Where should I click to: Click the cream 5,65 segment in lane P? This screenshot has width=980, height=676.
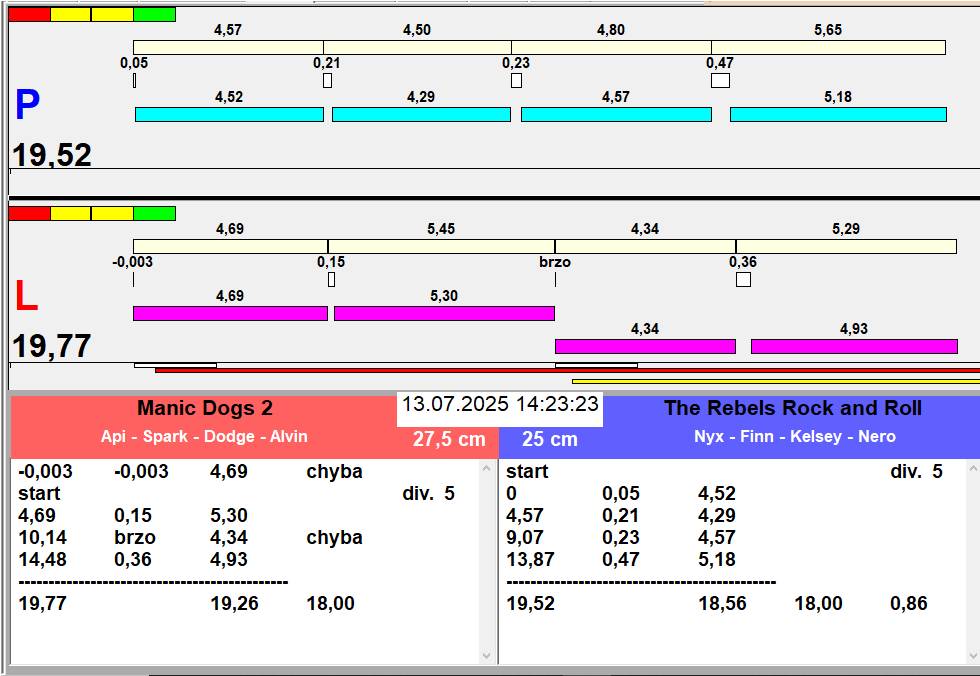click(828, 48)
